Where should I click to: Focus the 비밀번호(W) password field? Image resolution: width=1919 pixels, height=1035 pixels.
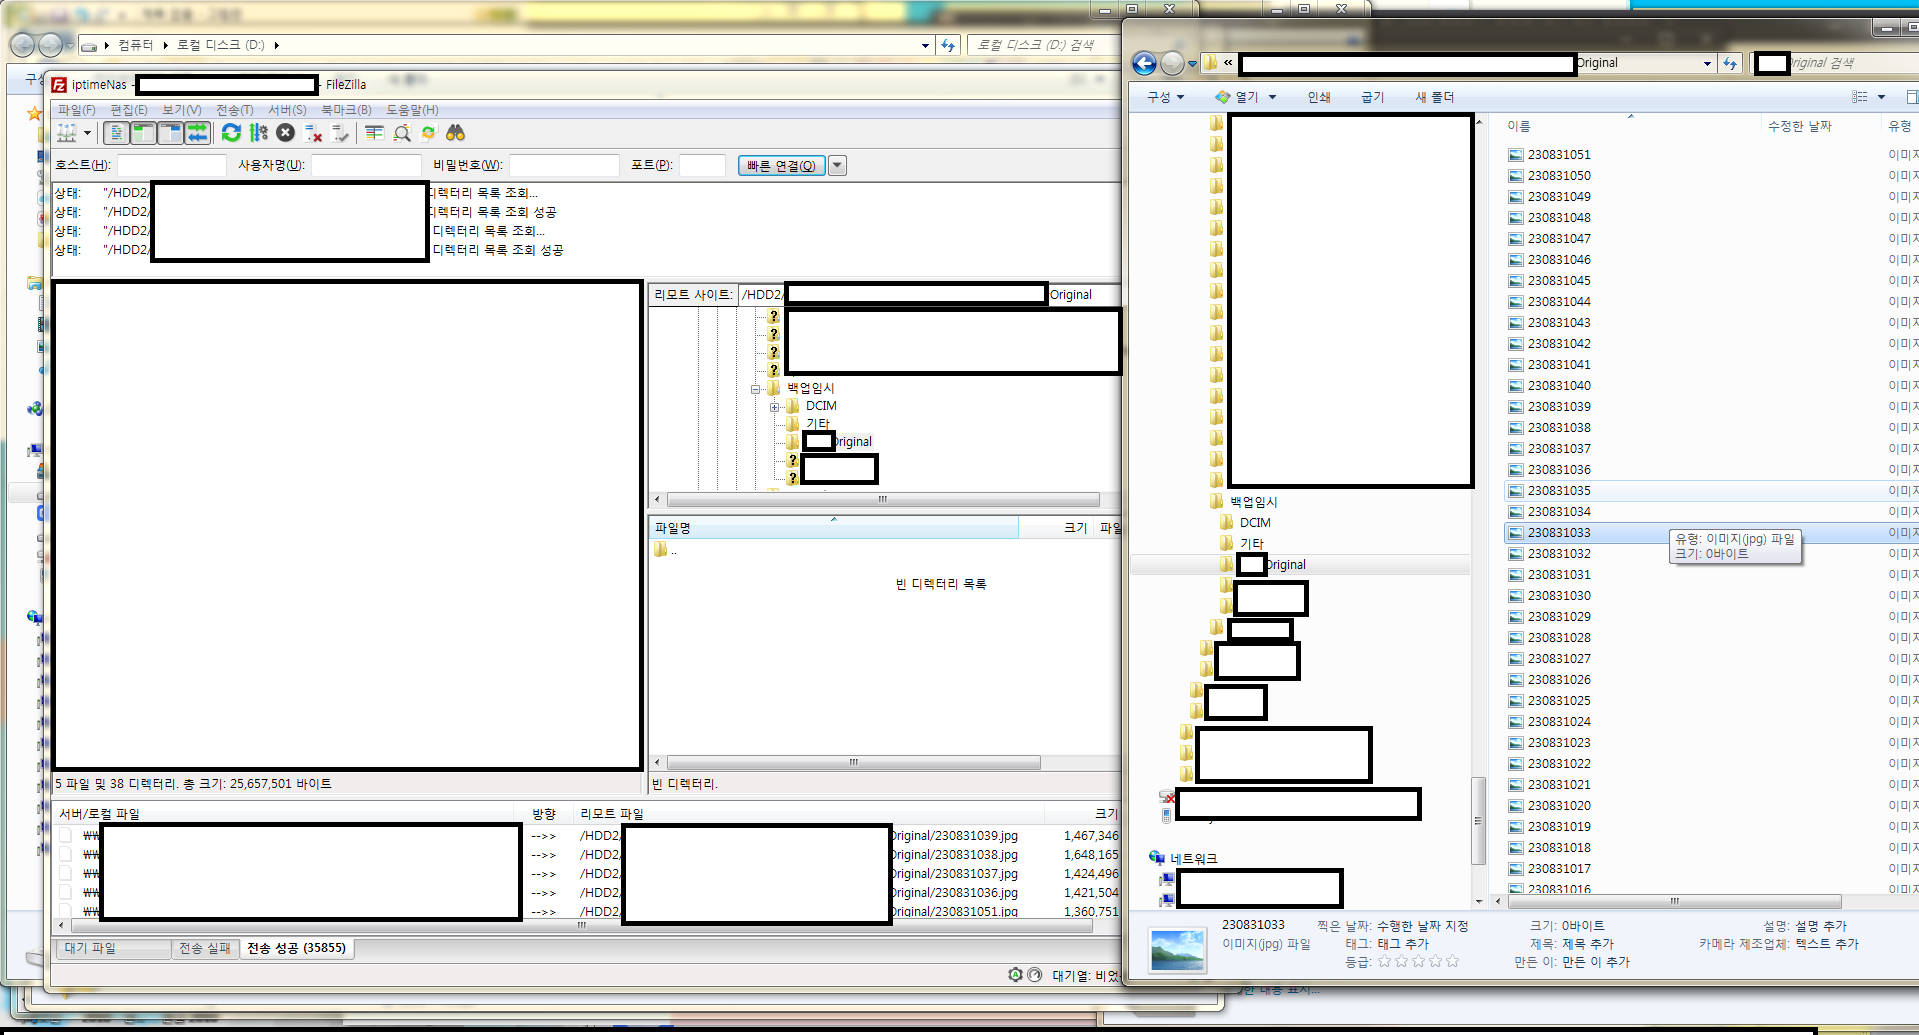(564, 166)
